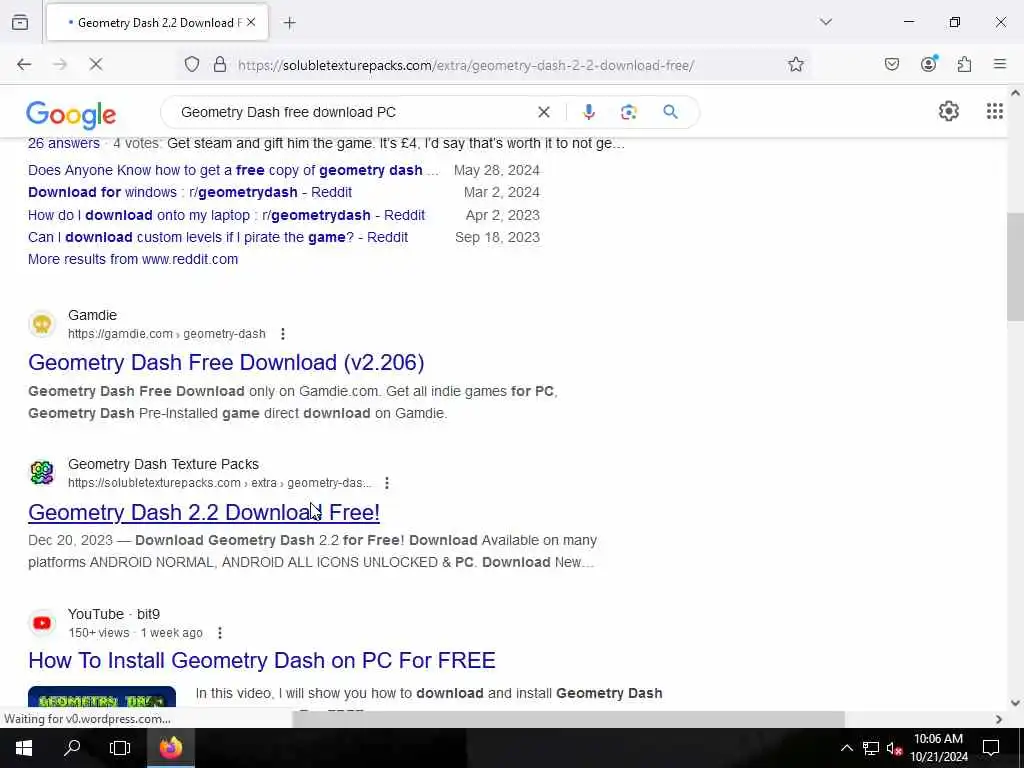Click the vertical scrollbar thumb
This screenshot has width=1024, height=768.
[1015, 266]
